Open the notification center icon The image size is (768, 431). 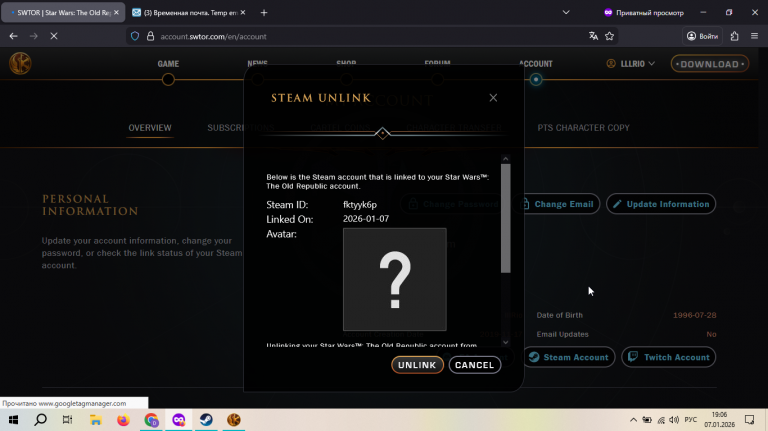click(x=750, y=420)
